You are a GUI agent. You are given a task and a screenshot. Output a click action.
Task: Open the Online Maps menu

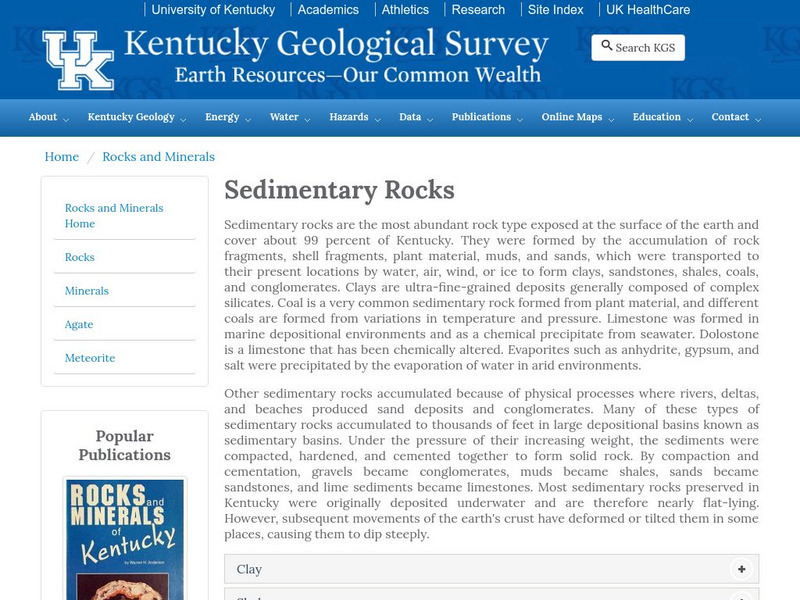tap(577, 117)
